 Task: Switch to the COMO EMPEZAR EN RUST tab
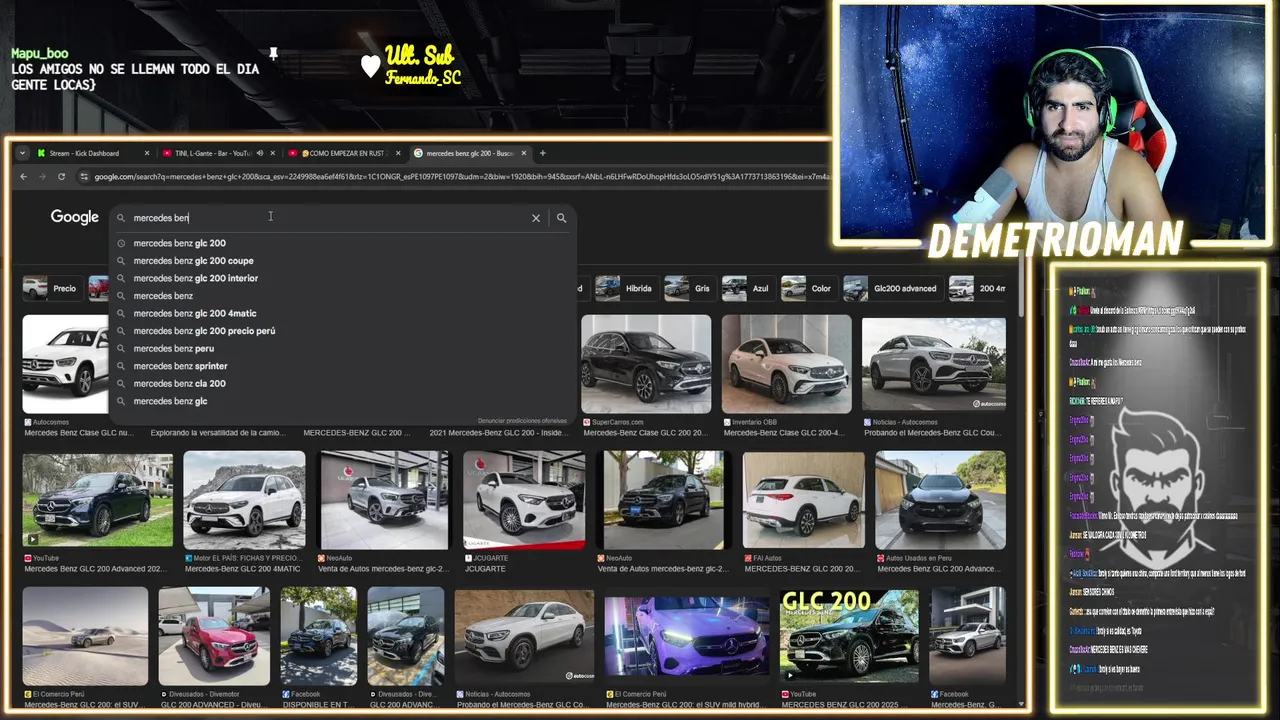click(344, 153)
